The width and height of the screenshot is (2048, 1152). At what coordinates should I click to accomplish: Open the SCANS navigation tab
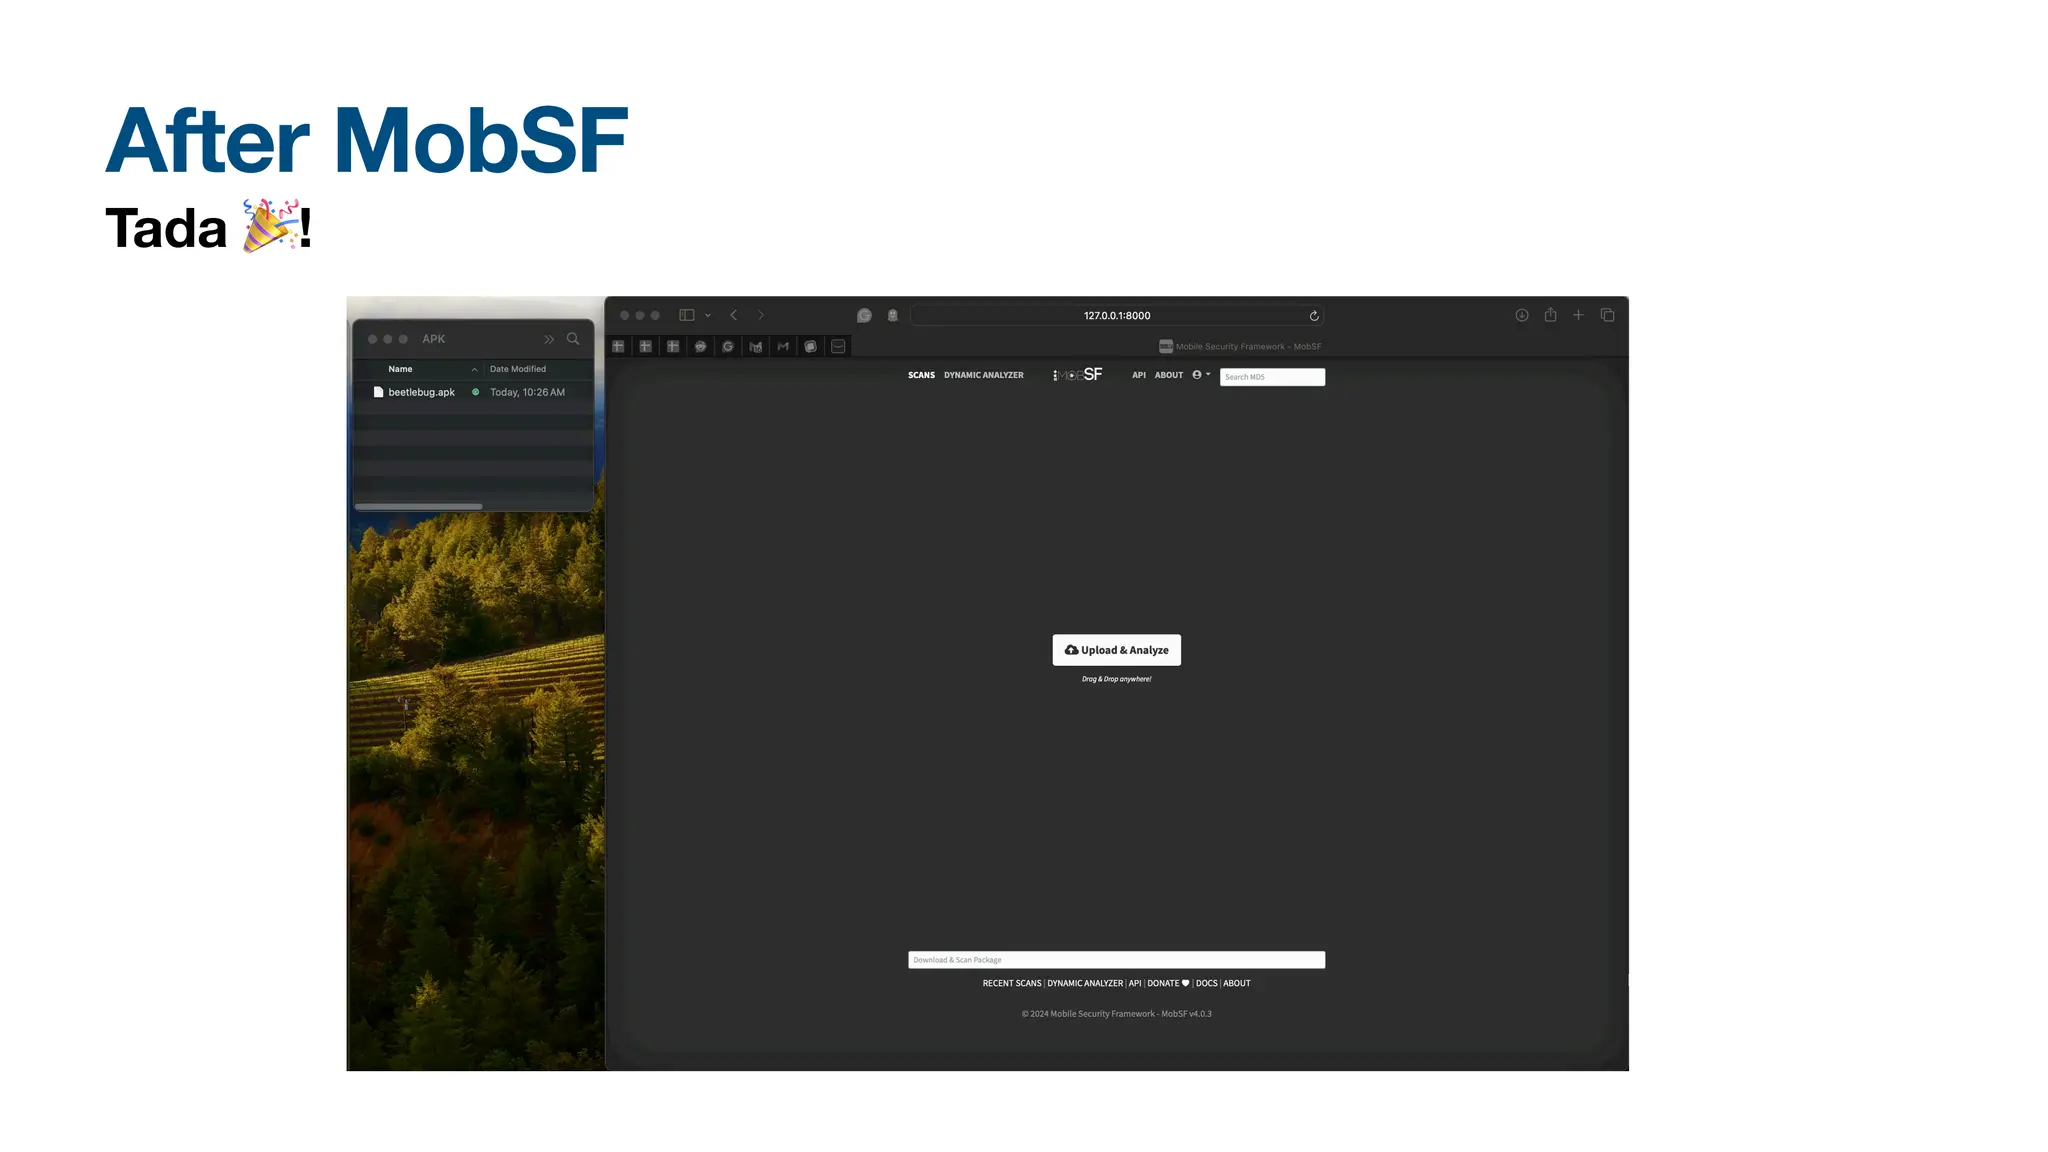point(921,375)
